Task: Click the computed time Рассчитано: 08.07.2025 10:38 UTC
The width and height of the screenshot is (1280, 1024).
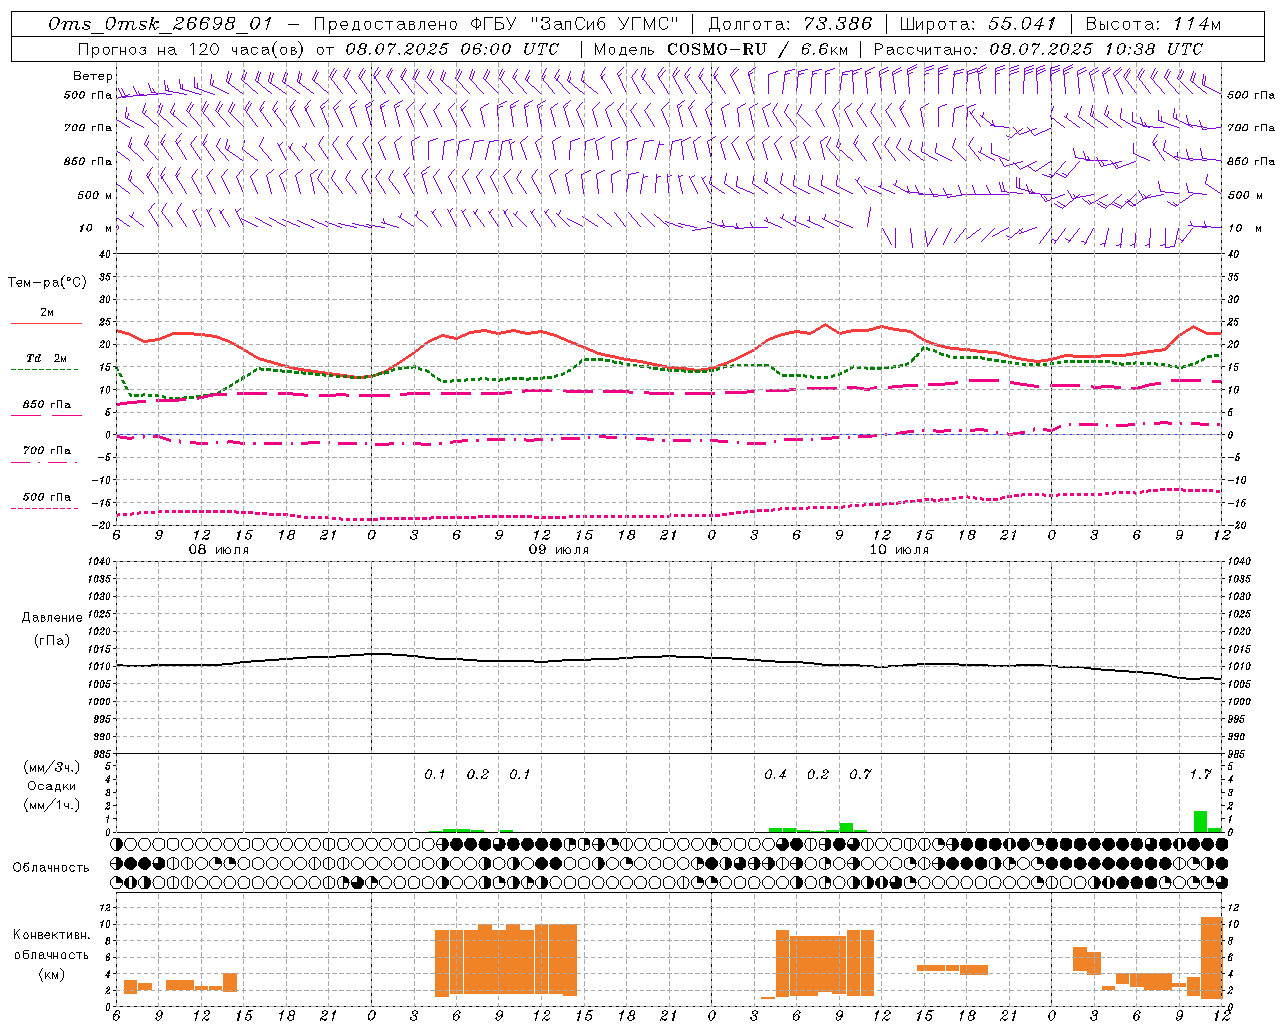Action: click(1038, 49)
